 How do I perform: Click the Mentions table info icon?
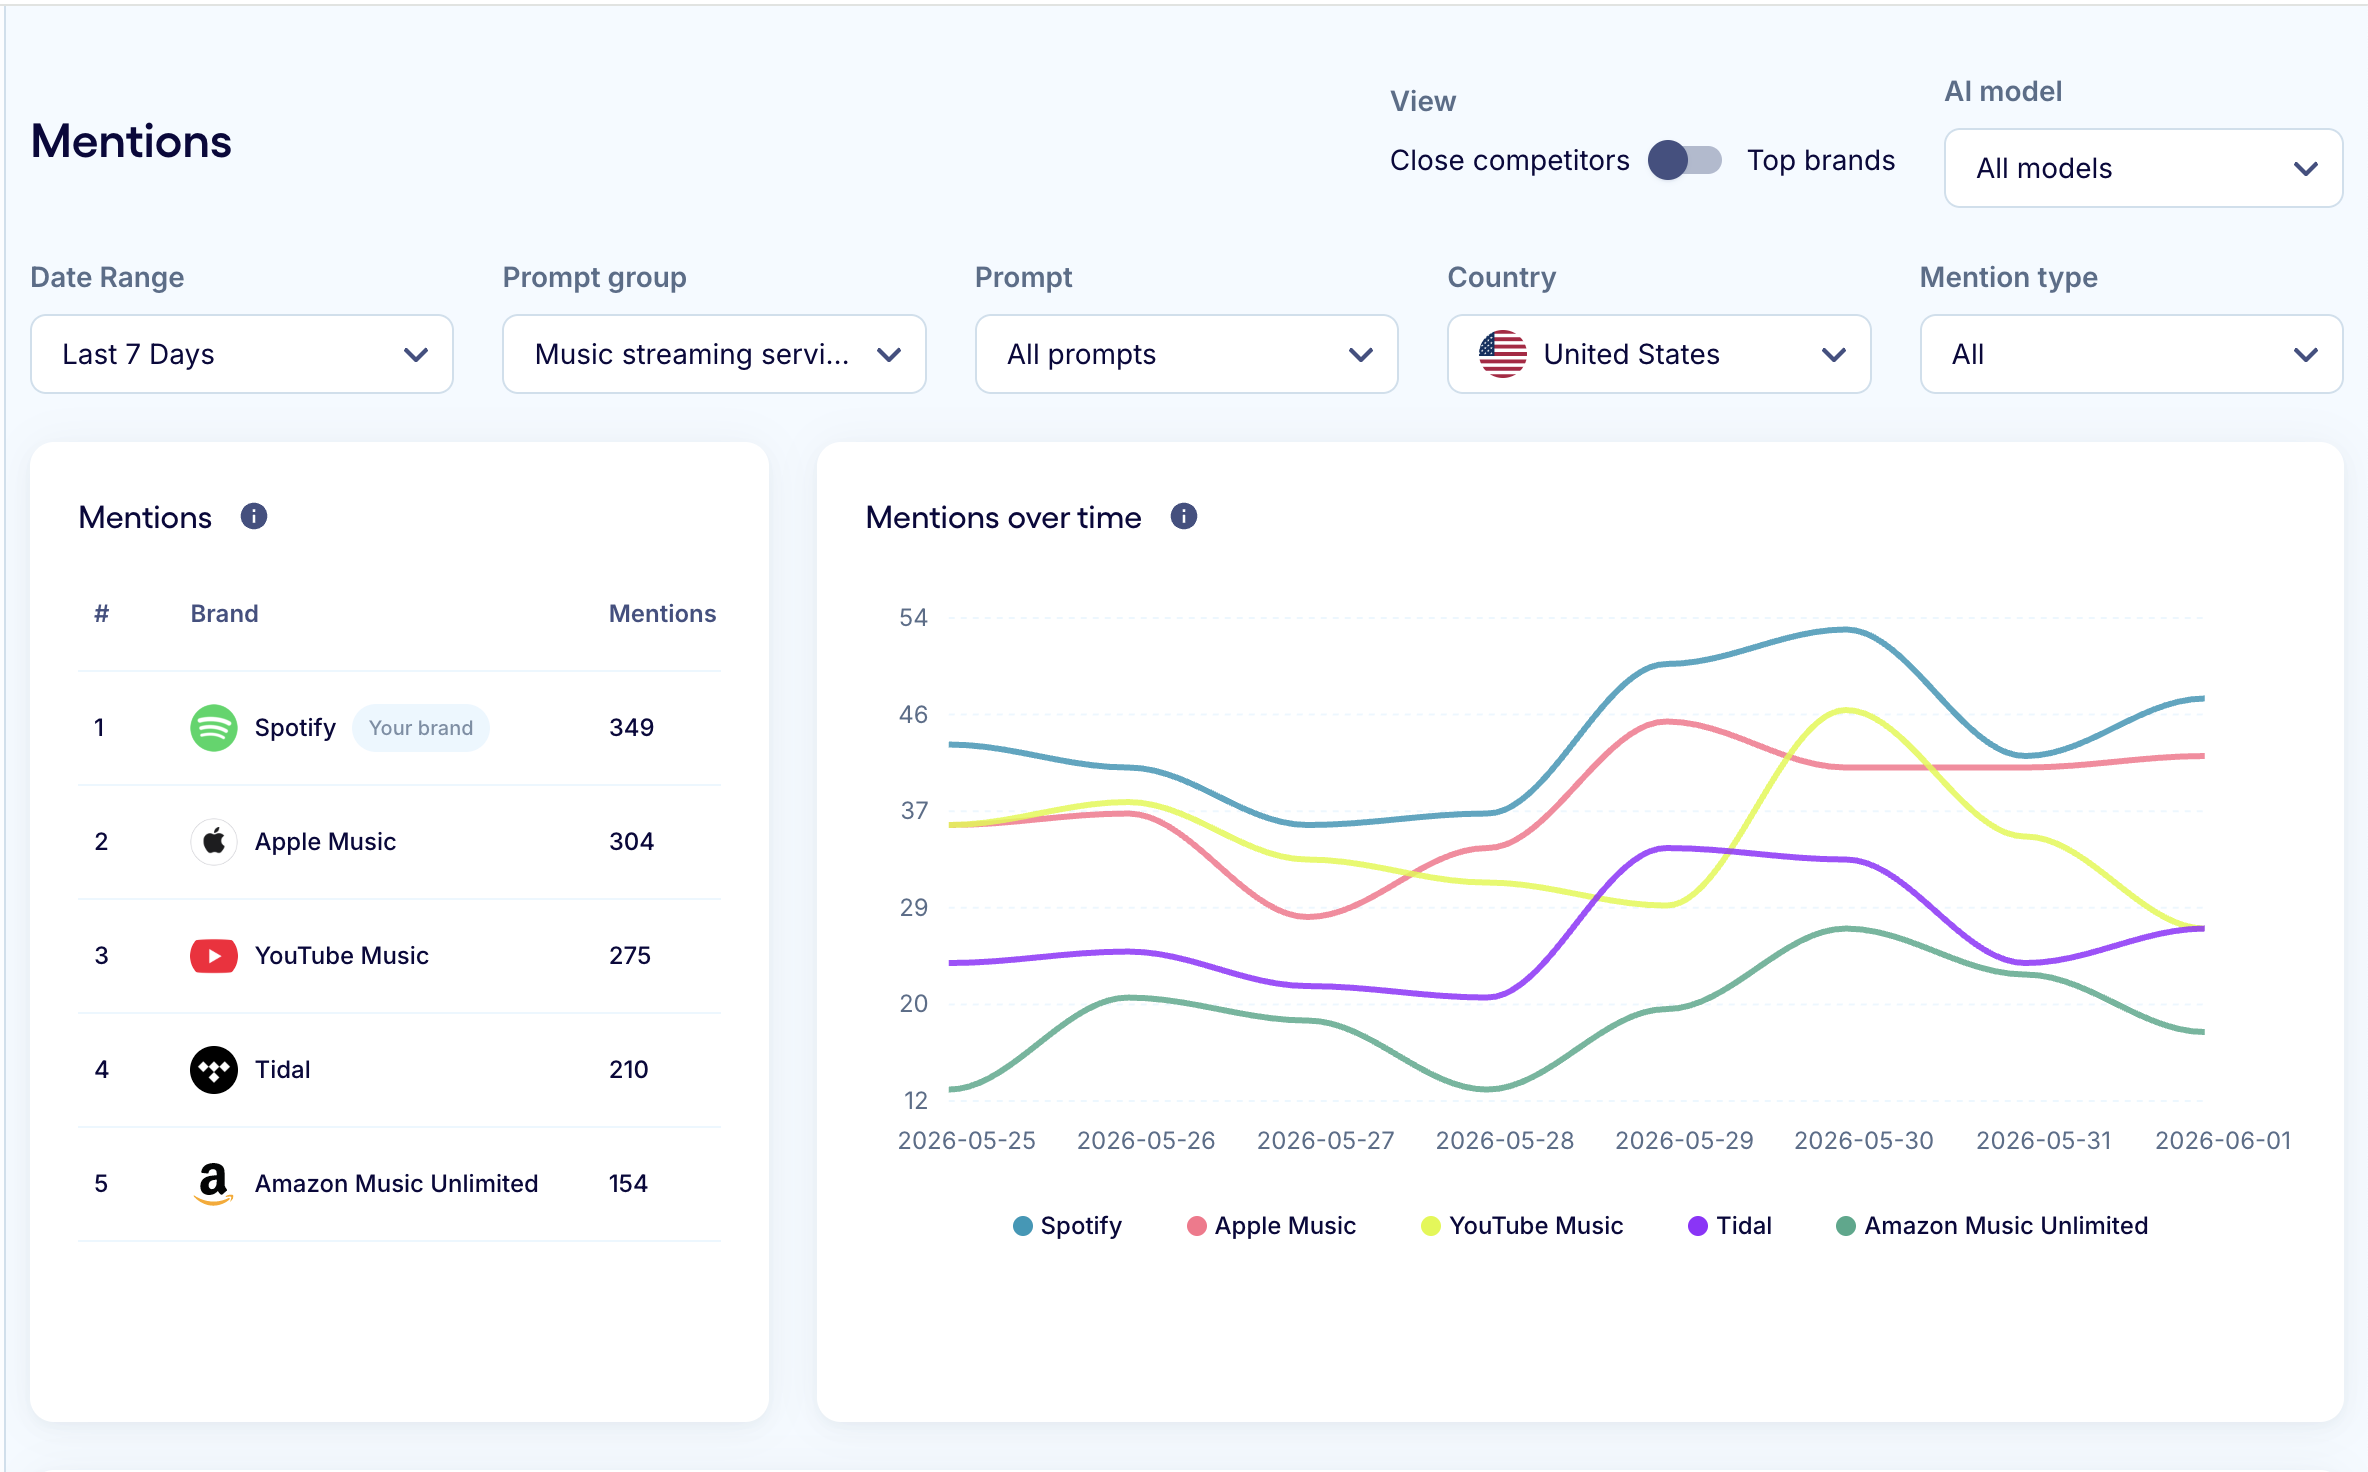click(254, 516)
